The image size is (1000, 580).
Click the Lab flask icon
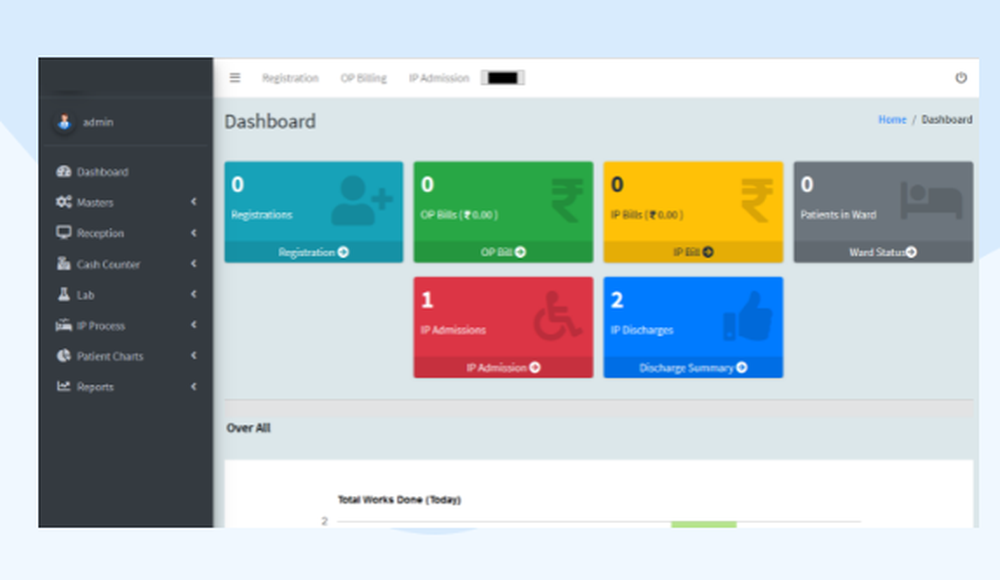click(x=64, y=294)
